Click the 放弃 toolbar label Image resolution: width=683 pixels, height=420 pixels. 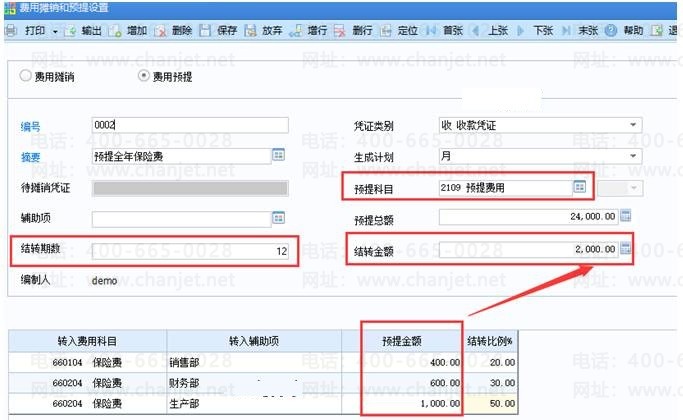(272, 30)
